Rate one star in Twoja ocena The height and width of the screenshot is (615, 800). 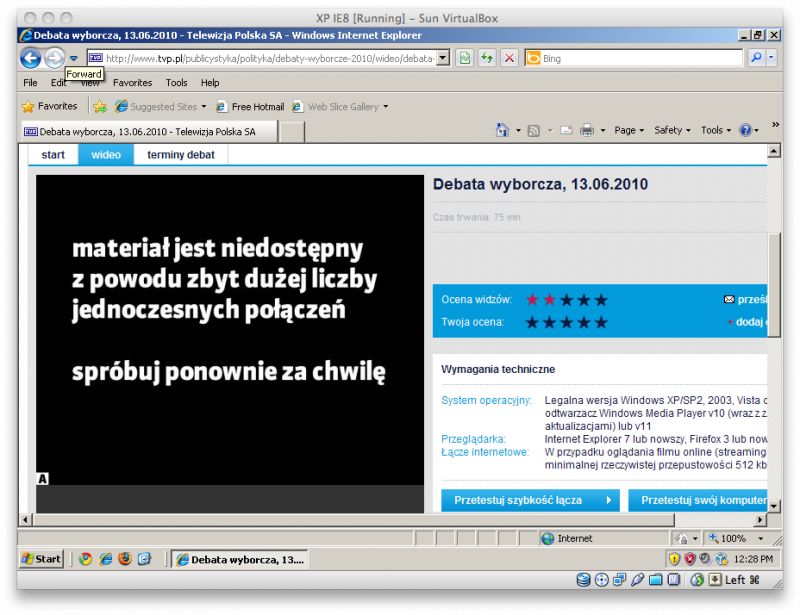click(x=532, y=322)
